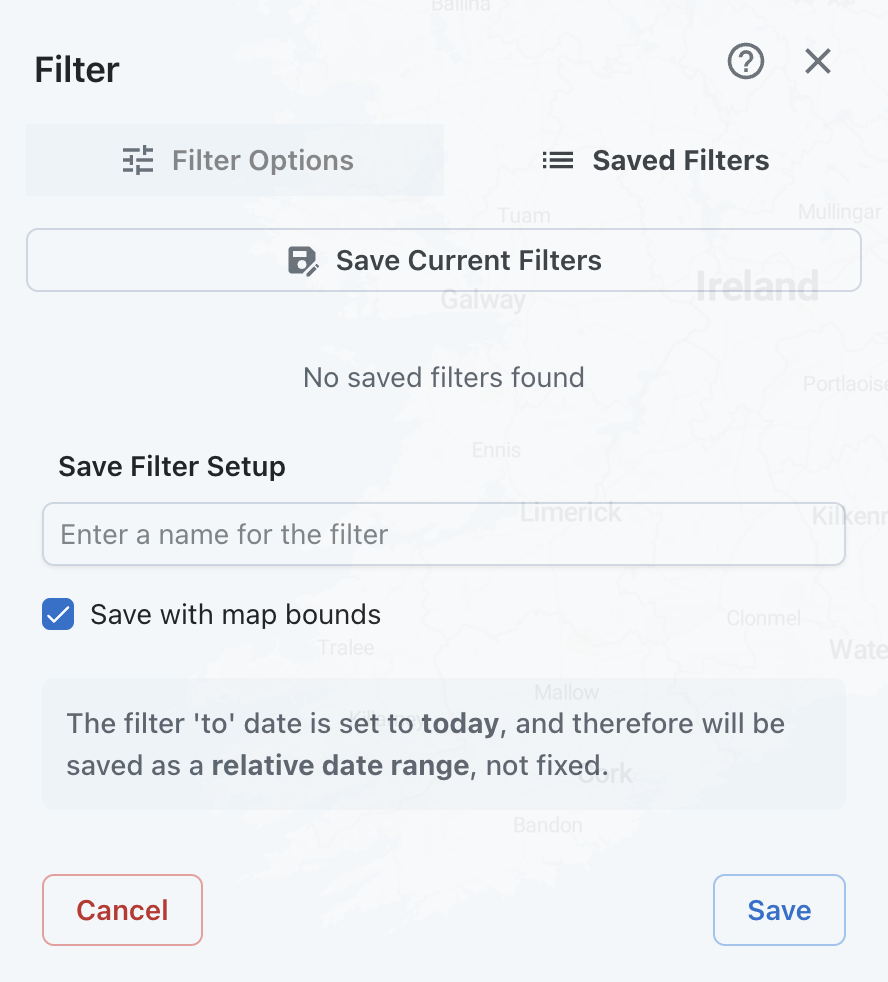Uncheck the Save with map bounds checkbox
The height and width of the screenshot is (982, 888).
(x=58, y=614)
